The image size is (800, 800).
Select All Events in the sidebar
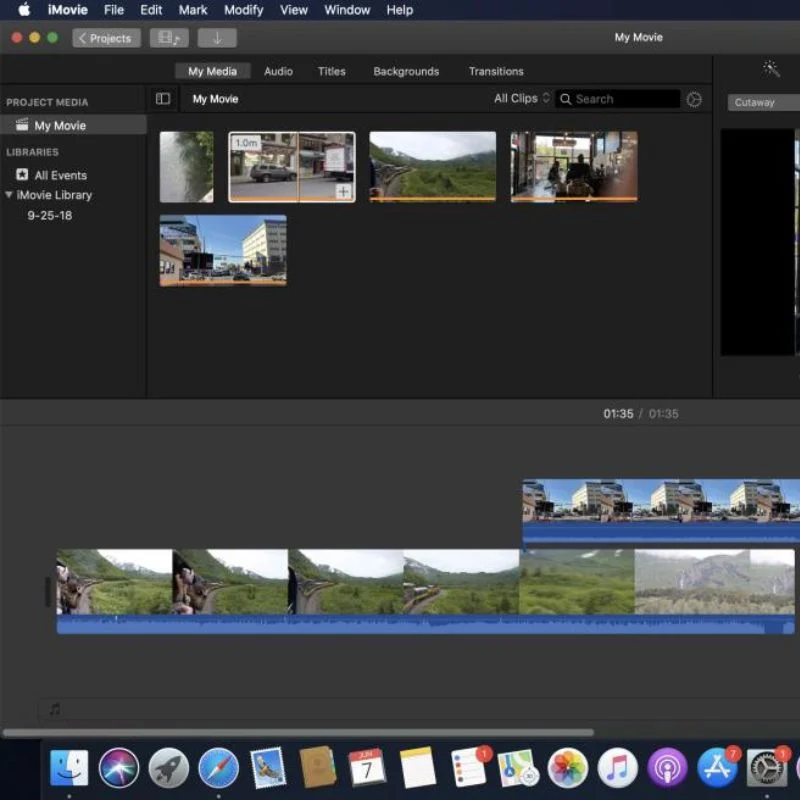click(60, 175)
